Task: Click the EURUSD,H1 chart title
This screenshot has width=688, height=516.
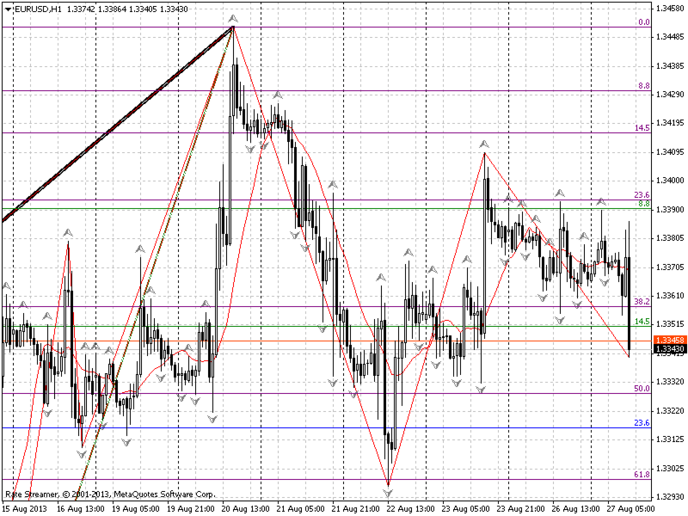Action: tap(39, 9)
